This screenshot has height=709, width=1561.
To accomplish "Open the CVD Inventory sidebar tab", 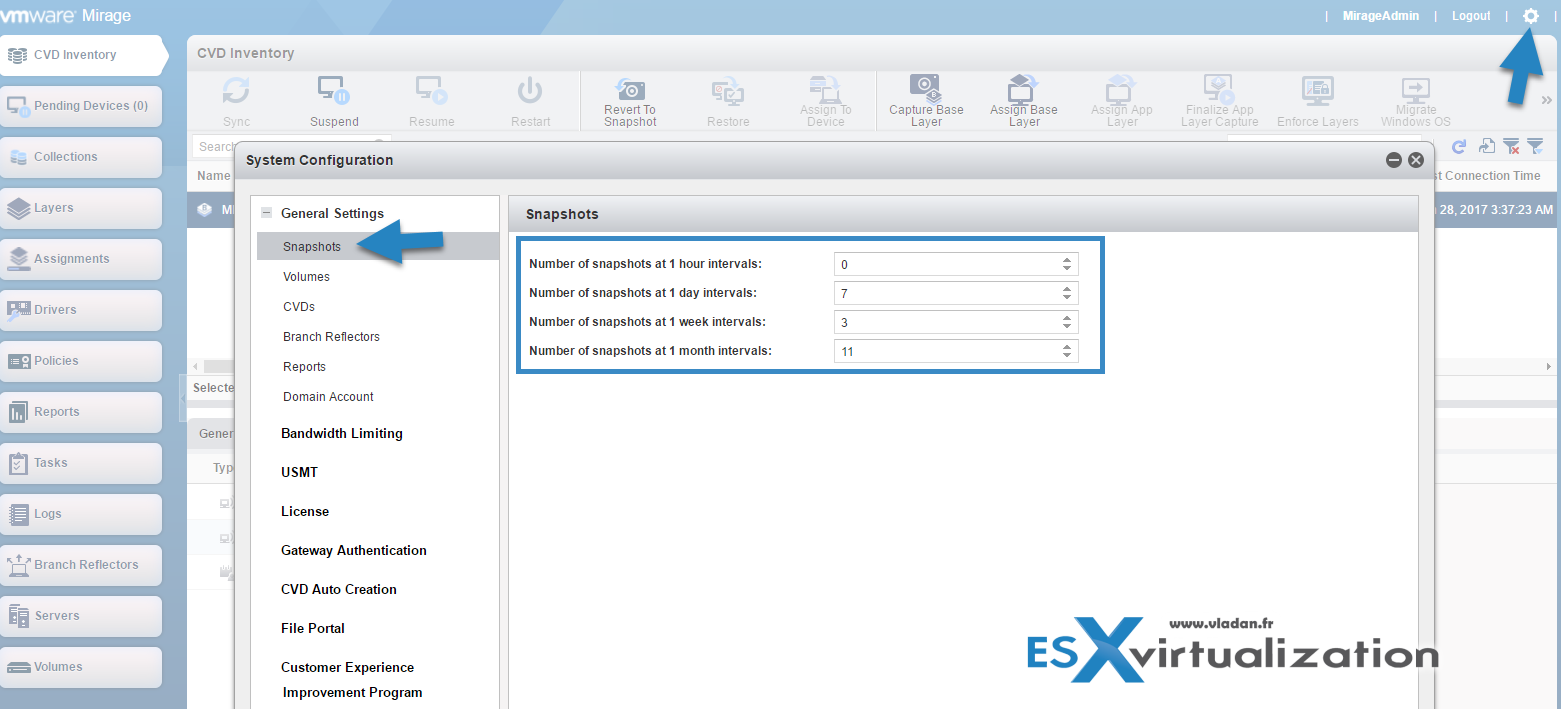I will click(x=82, y=55).
